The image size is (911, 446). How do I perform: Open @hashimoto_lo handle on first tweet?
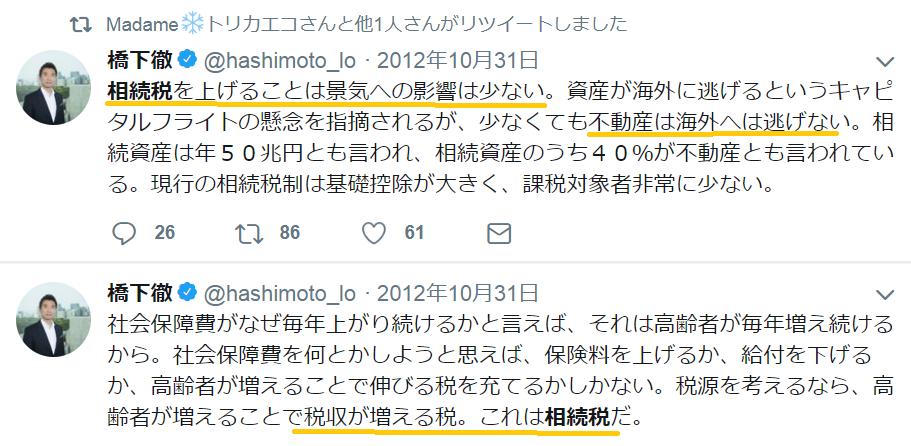pos(279,60)
